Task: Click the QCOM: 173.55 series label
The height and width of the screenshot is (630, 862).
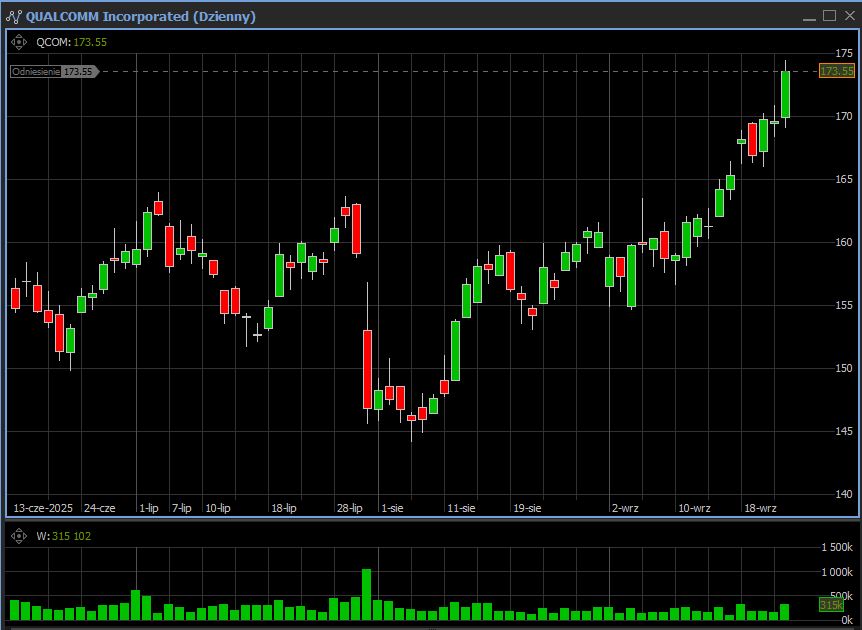Action: [x=71, y=42]
